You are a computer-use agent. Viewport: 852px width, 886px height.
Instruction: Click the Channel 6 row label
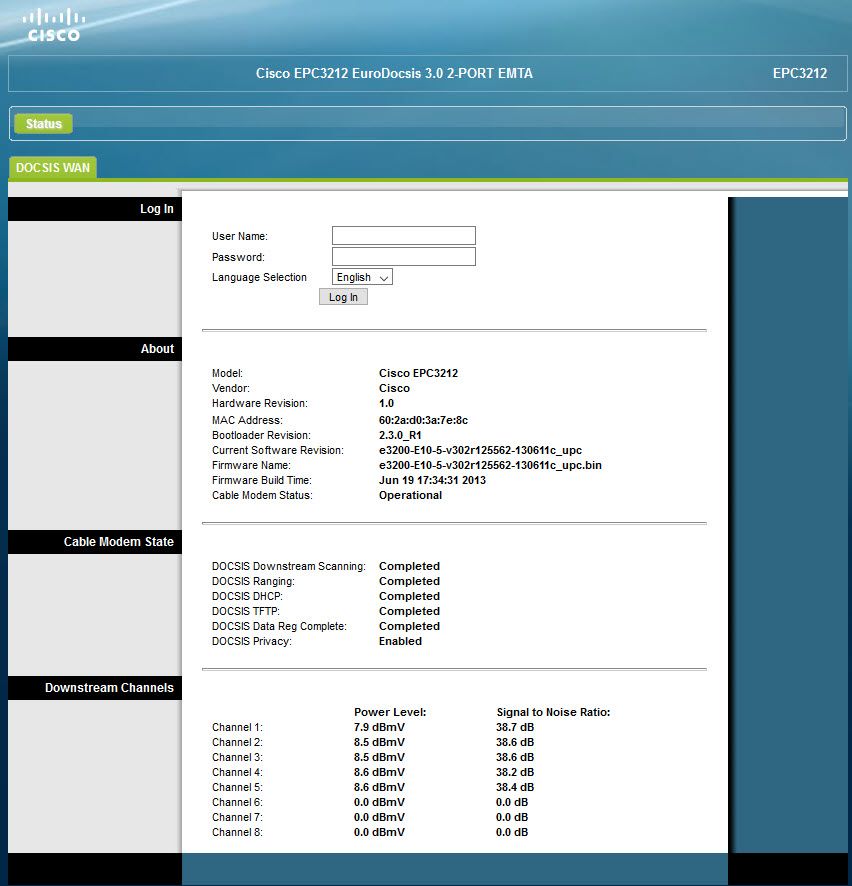point(237,802)
